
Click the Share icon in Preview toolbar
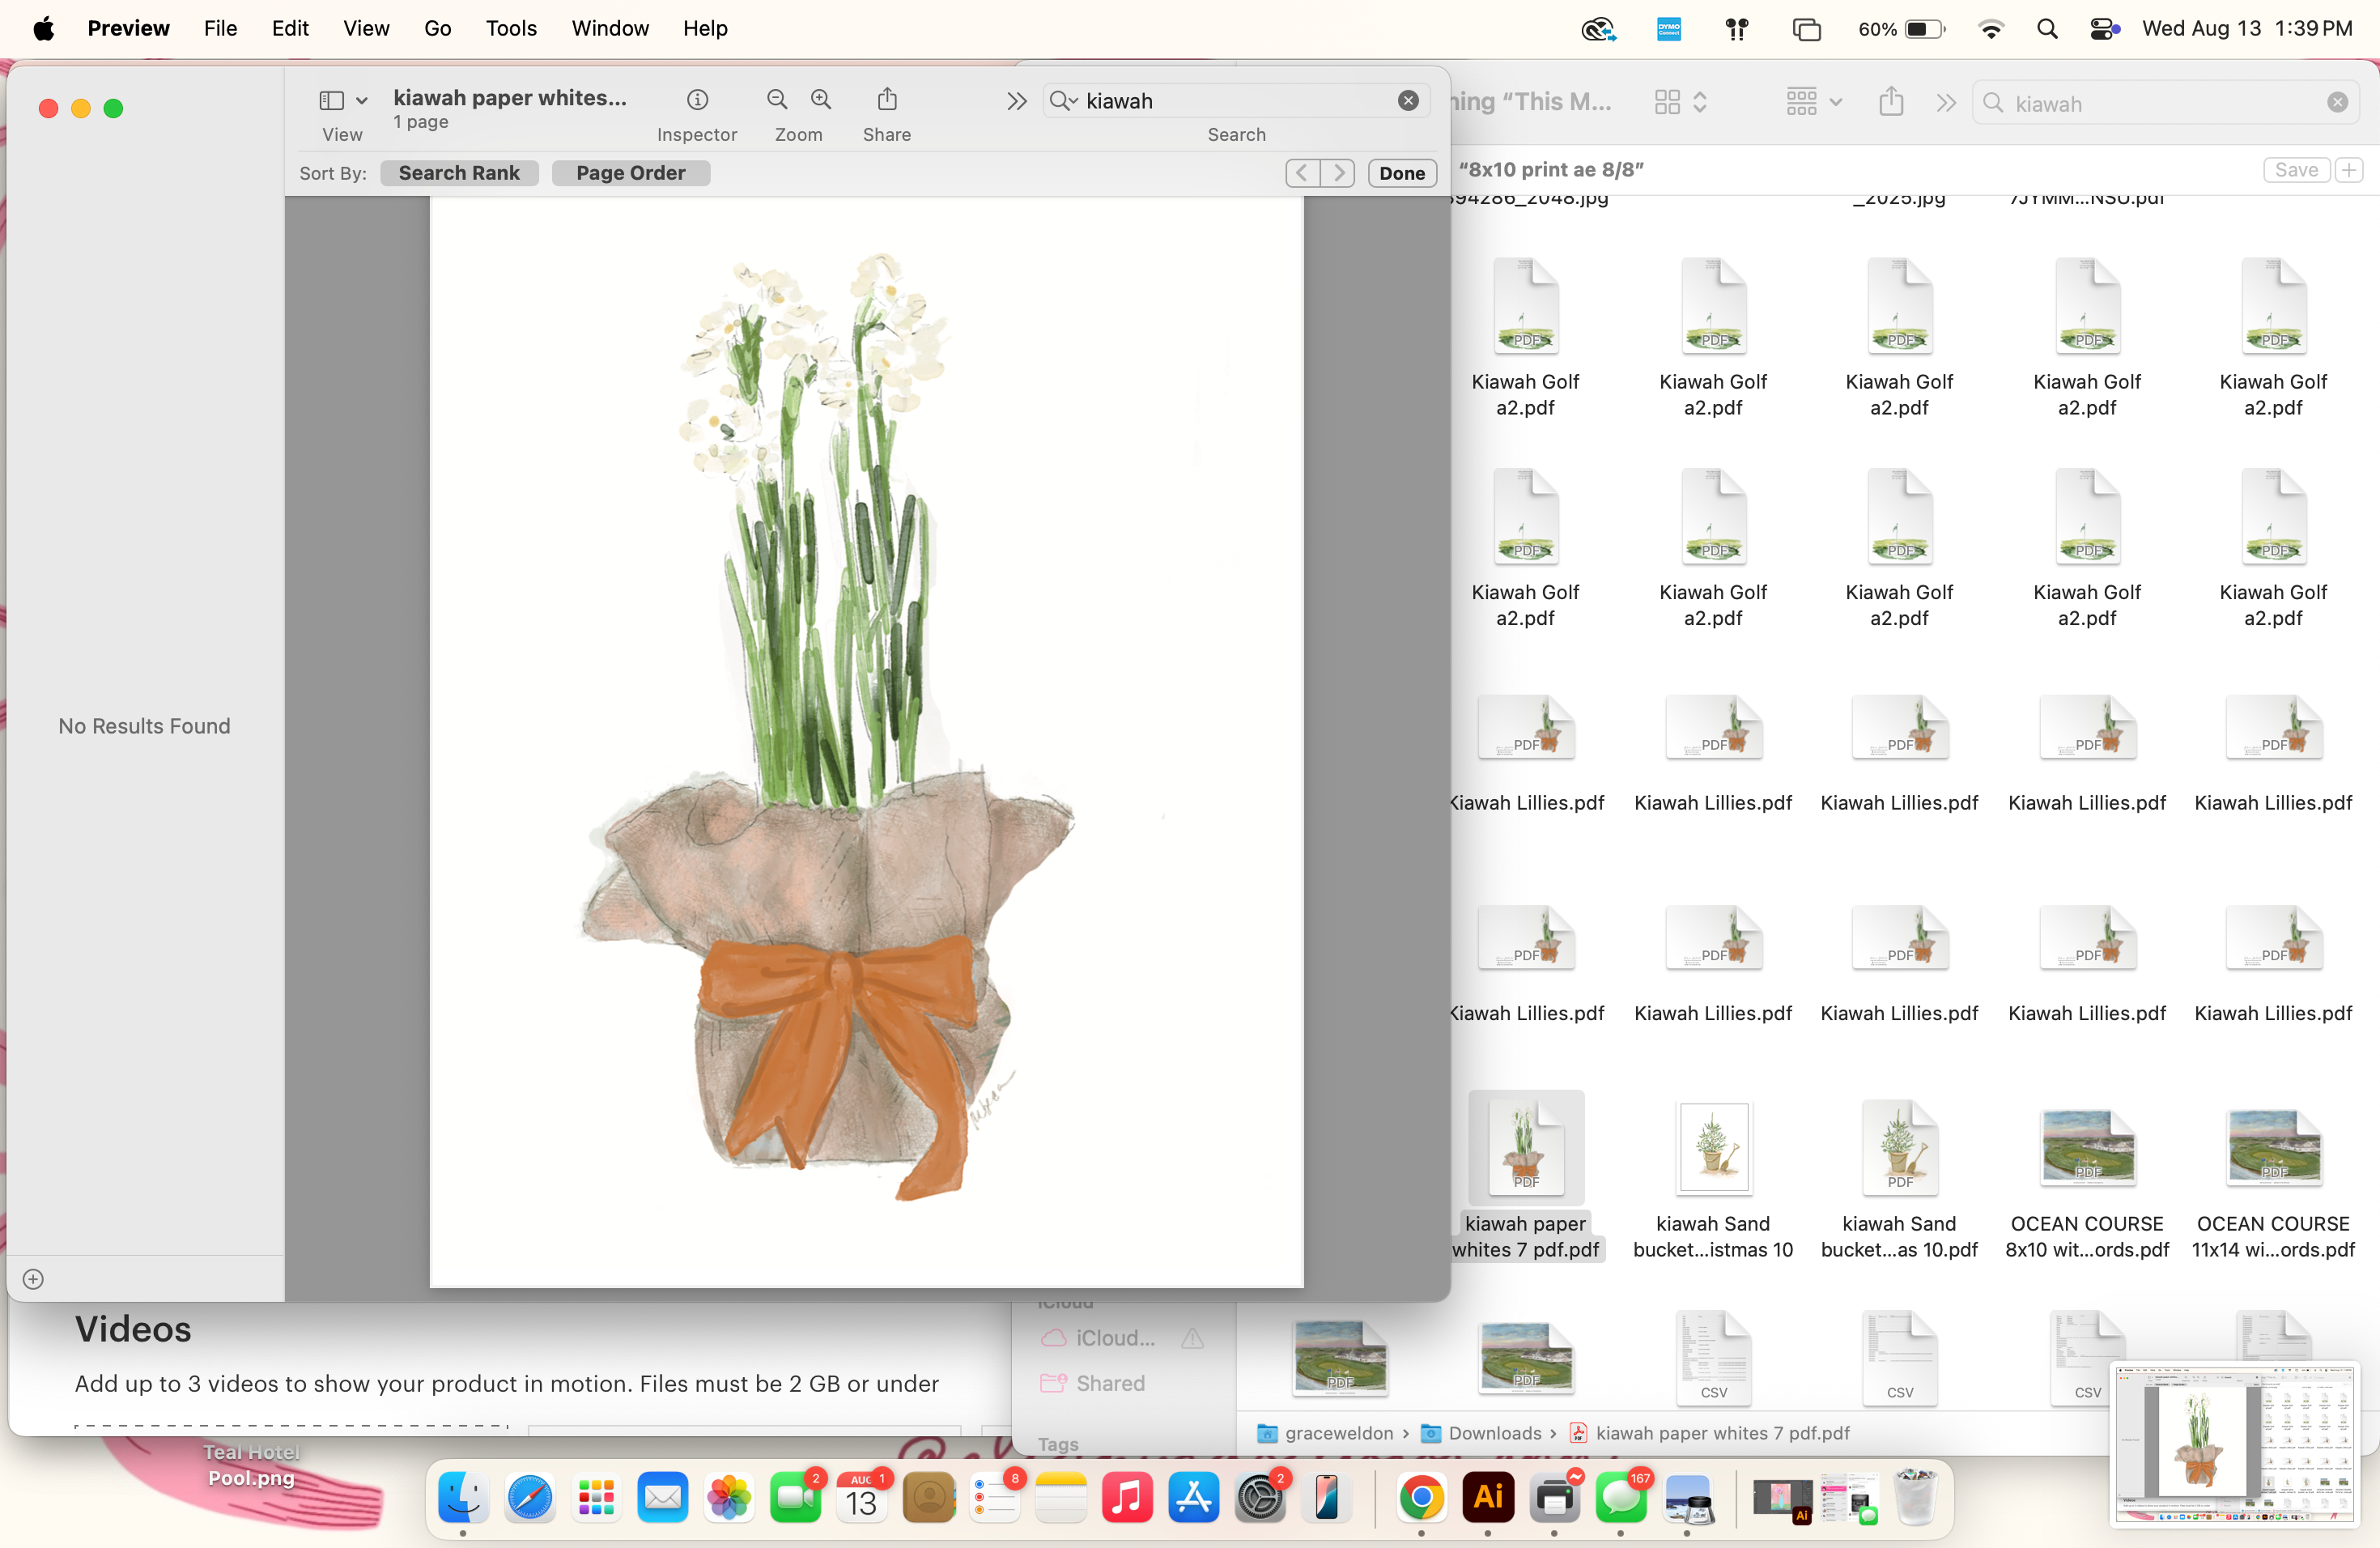coord(887,100)
